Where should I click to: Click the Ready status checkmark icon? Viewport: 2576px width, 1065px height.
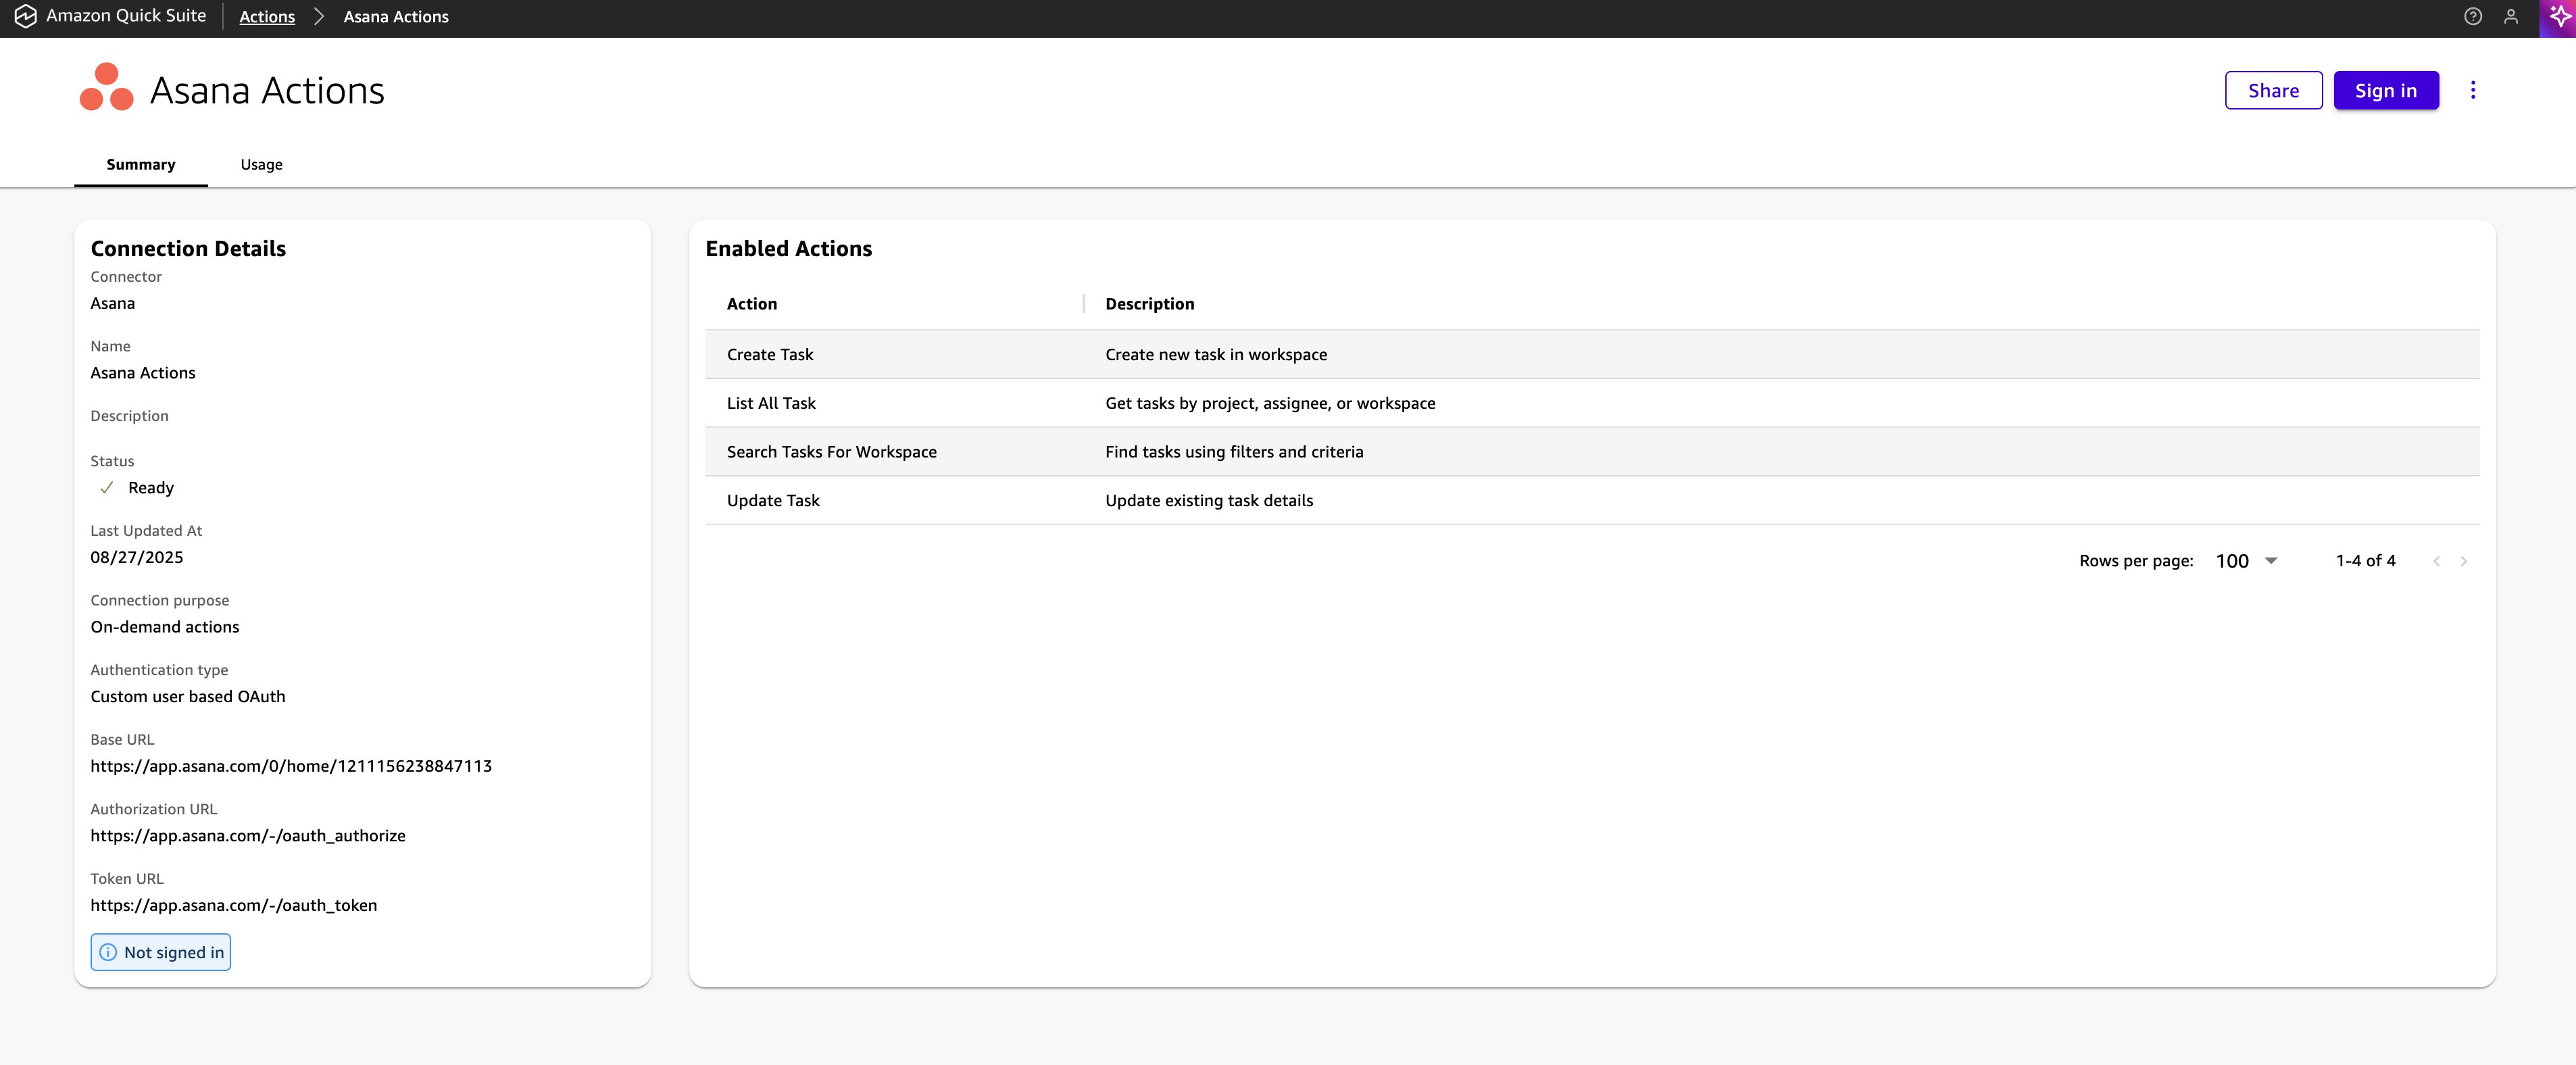coord(107,488)
